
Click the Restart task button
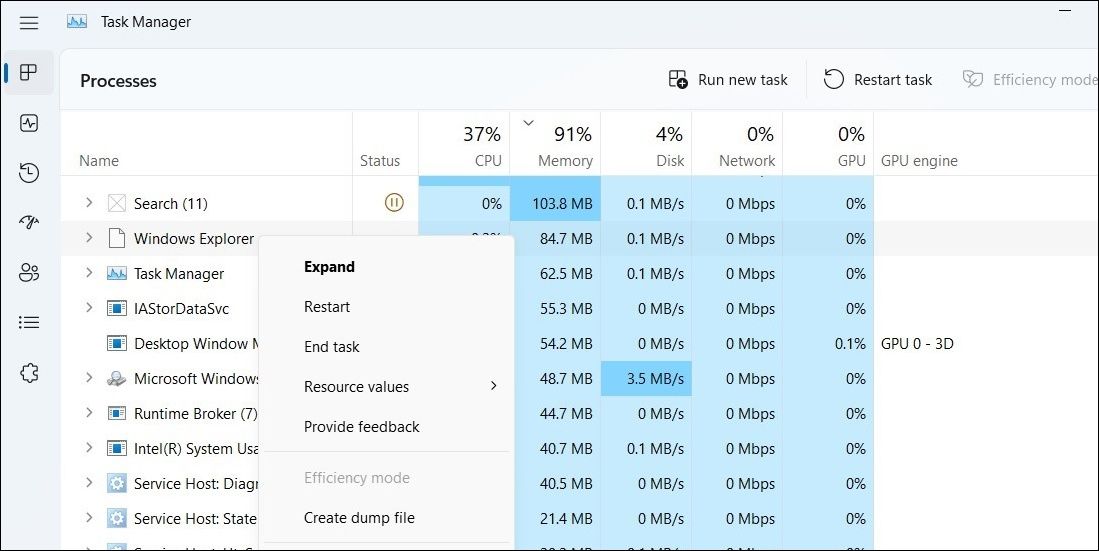click(x=878, y=80)
